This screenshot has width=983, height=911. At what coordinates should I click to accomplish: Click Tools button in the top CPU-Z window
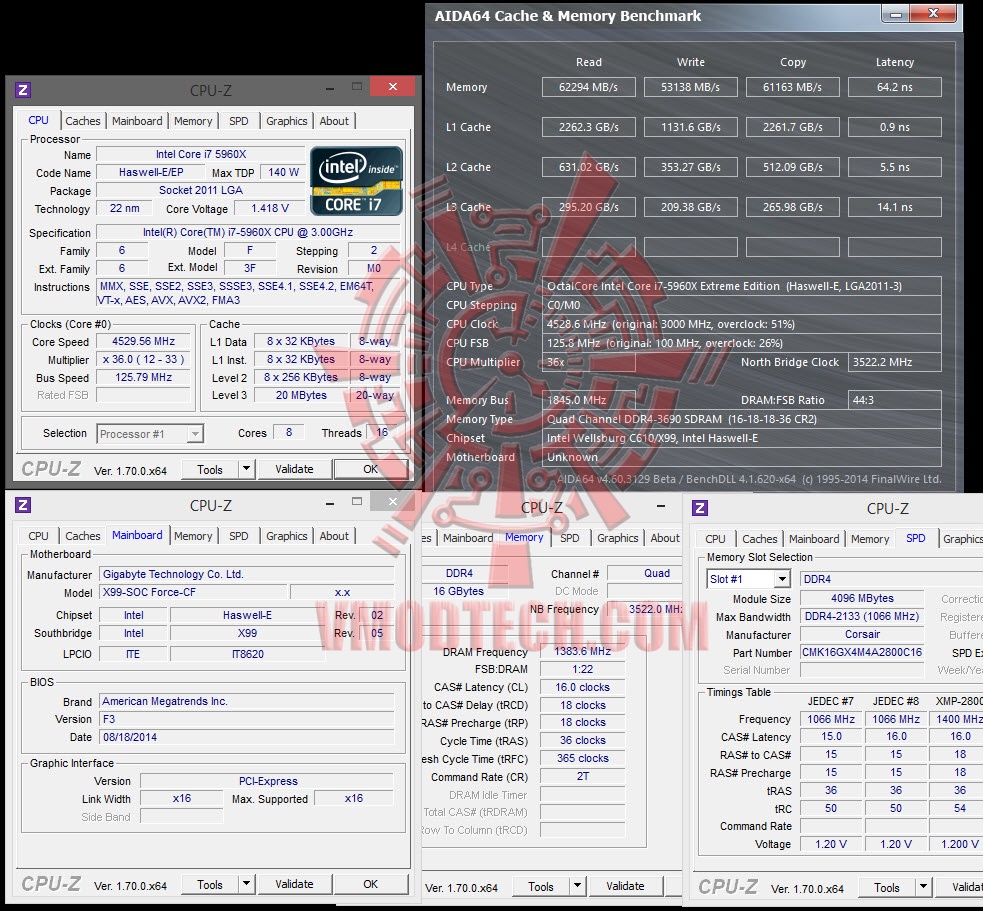(210, 469)
